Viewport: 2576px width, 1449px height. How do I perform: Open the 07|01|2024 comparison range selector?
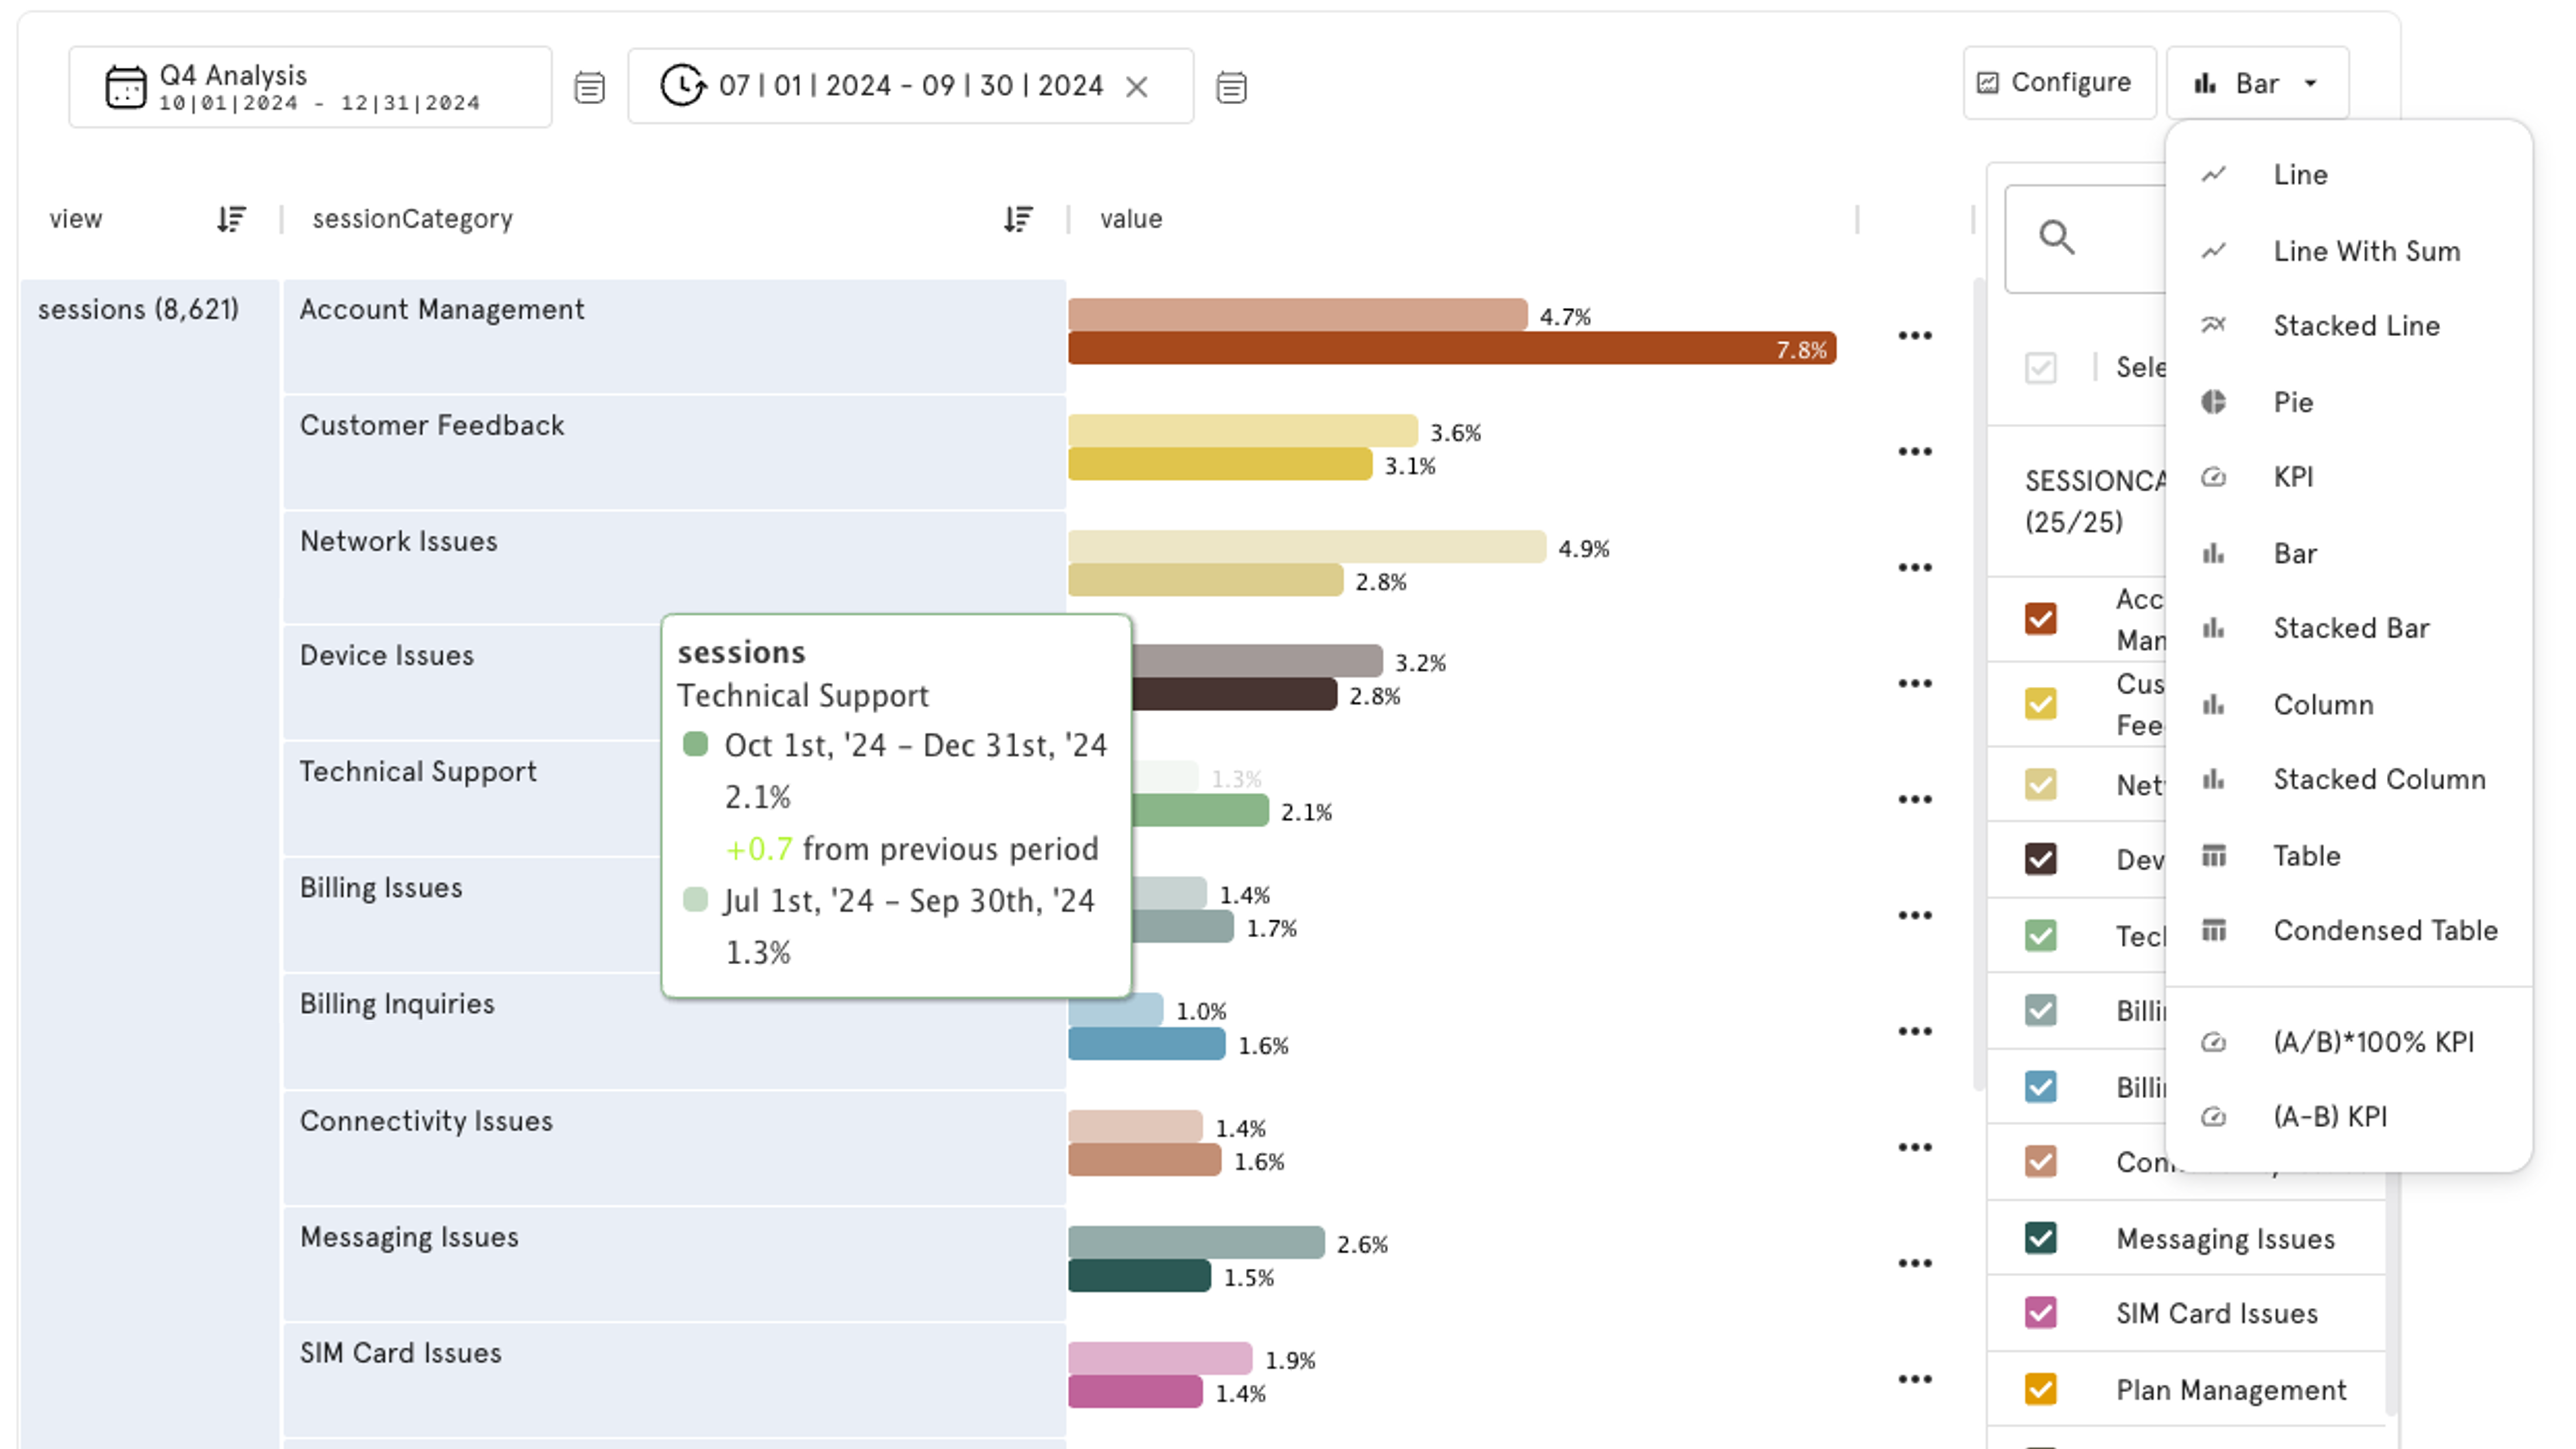(910, 86)
